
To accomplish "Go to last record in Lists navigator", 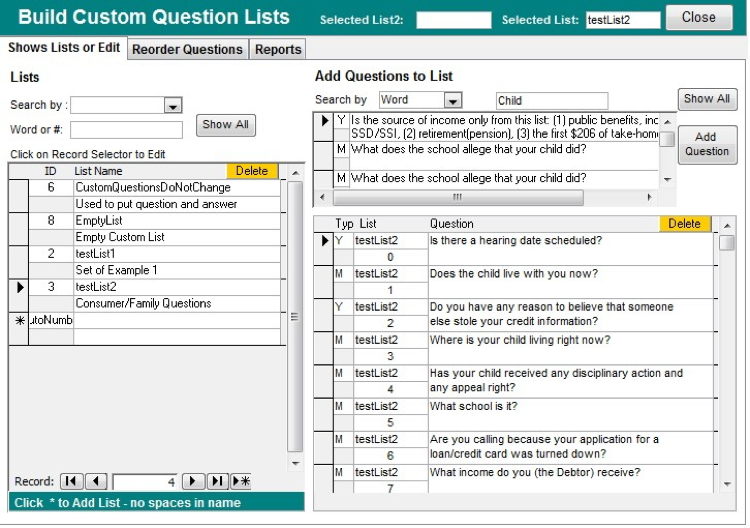I will pos(218,481).
